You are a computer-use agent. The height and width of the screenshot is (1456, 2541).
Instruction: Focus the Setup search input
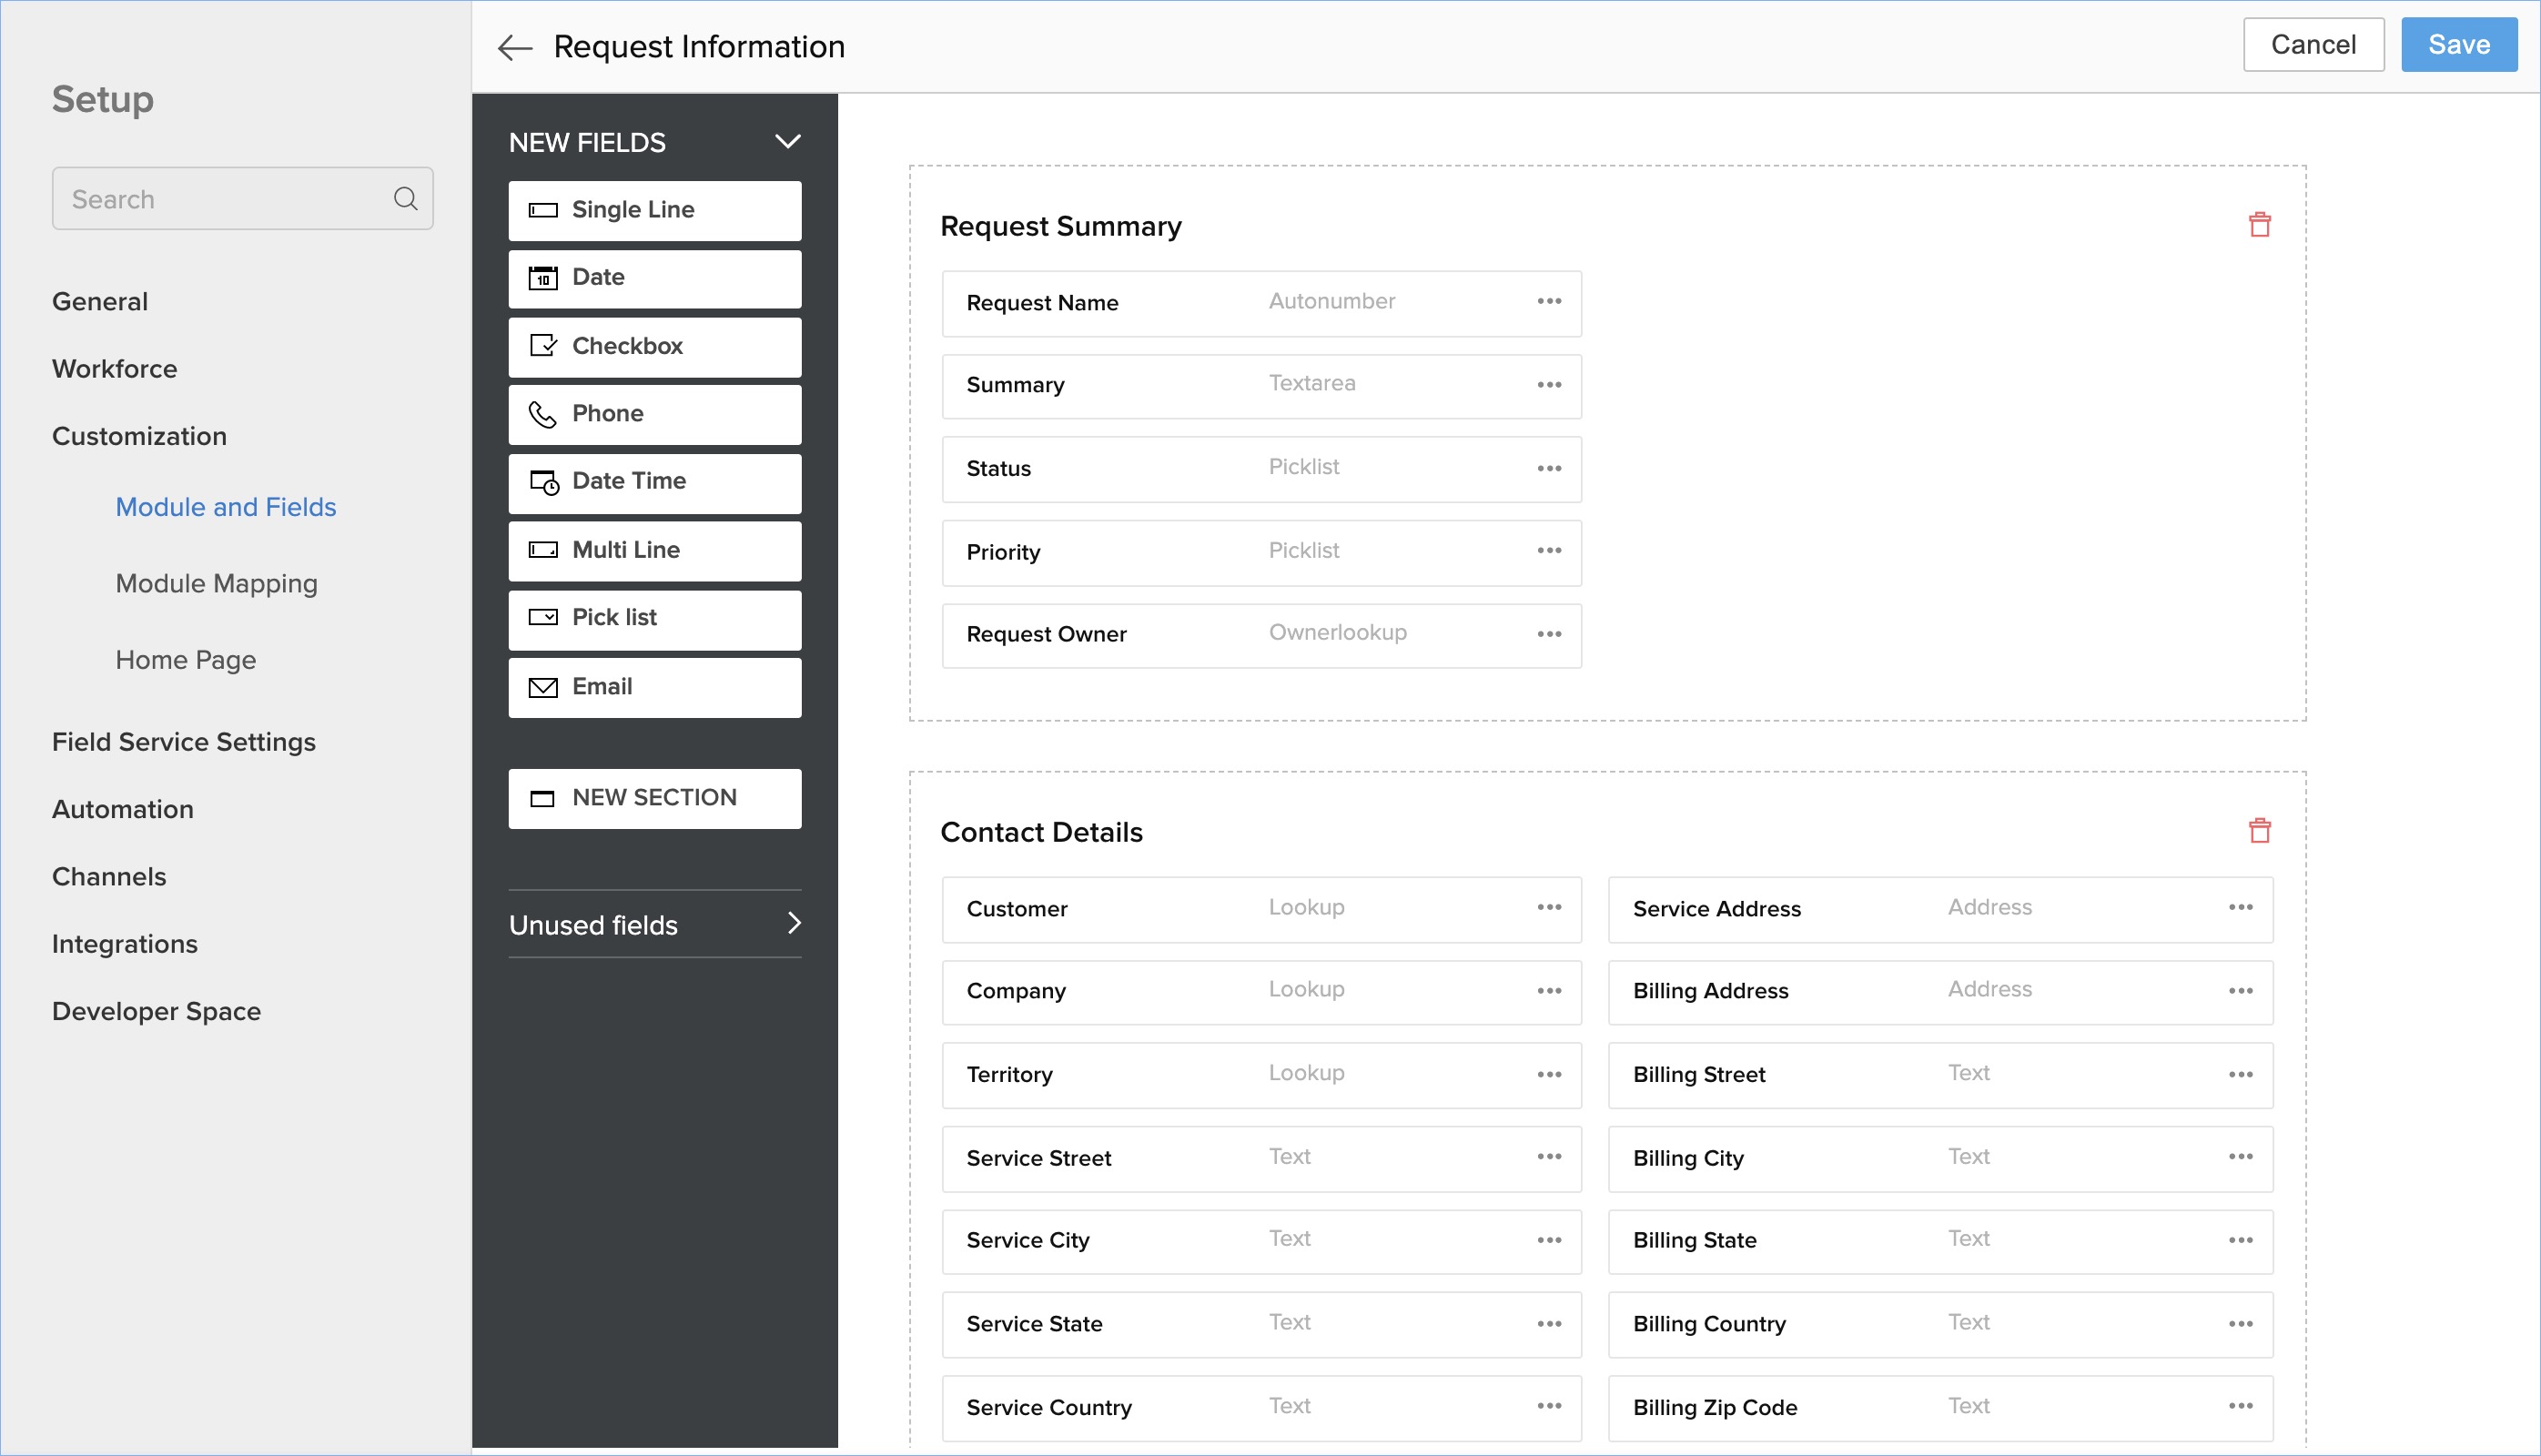pyautogui.click(x=225, y=199)
